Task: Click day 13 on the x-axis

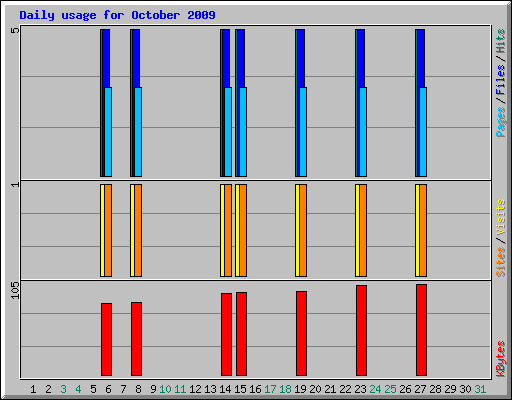Action: pos(210,389)
